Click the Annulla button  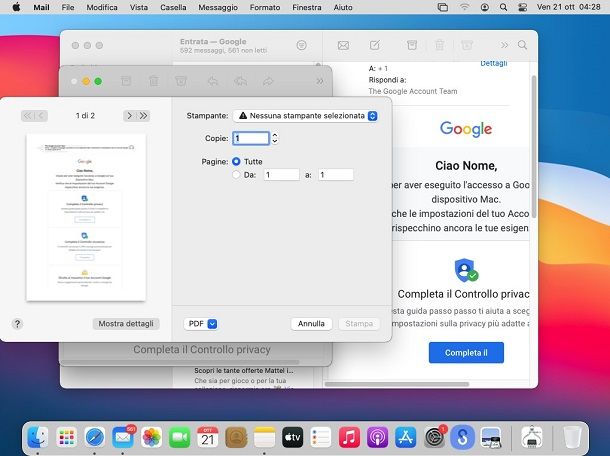tap(311, 324)
